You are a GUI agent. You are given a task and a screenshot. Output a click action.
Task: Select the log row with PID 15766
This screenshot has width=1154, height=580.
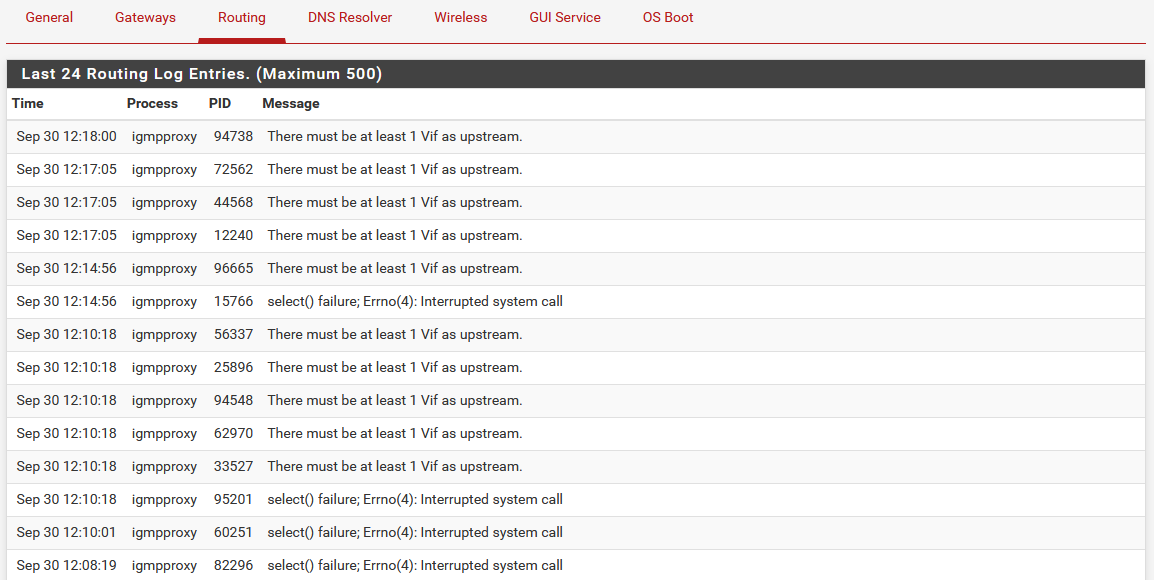point(576,302)
